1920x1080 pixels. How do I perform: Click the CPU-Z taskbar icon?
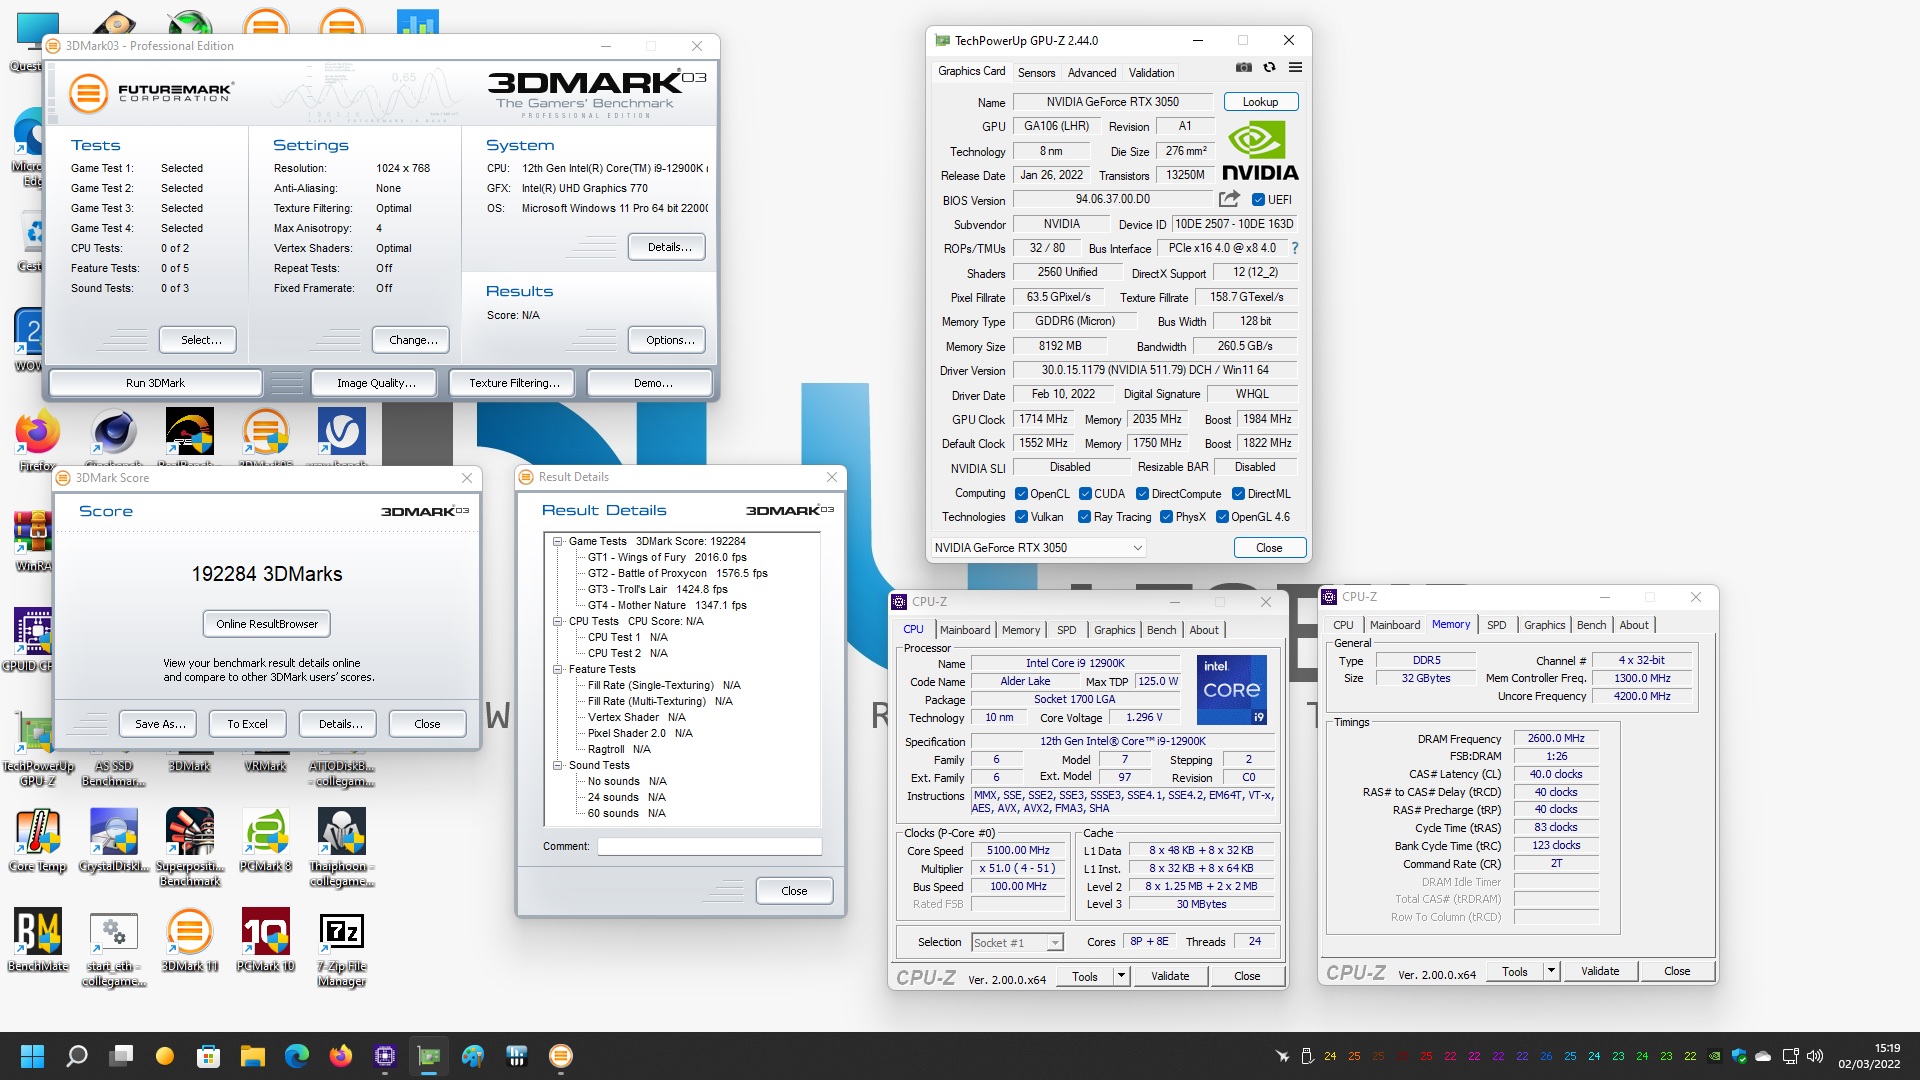pyautogui.click(x=385, y=1056)
